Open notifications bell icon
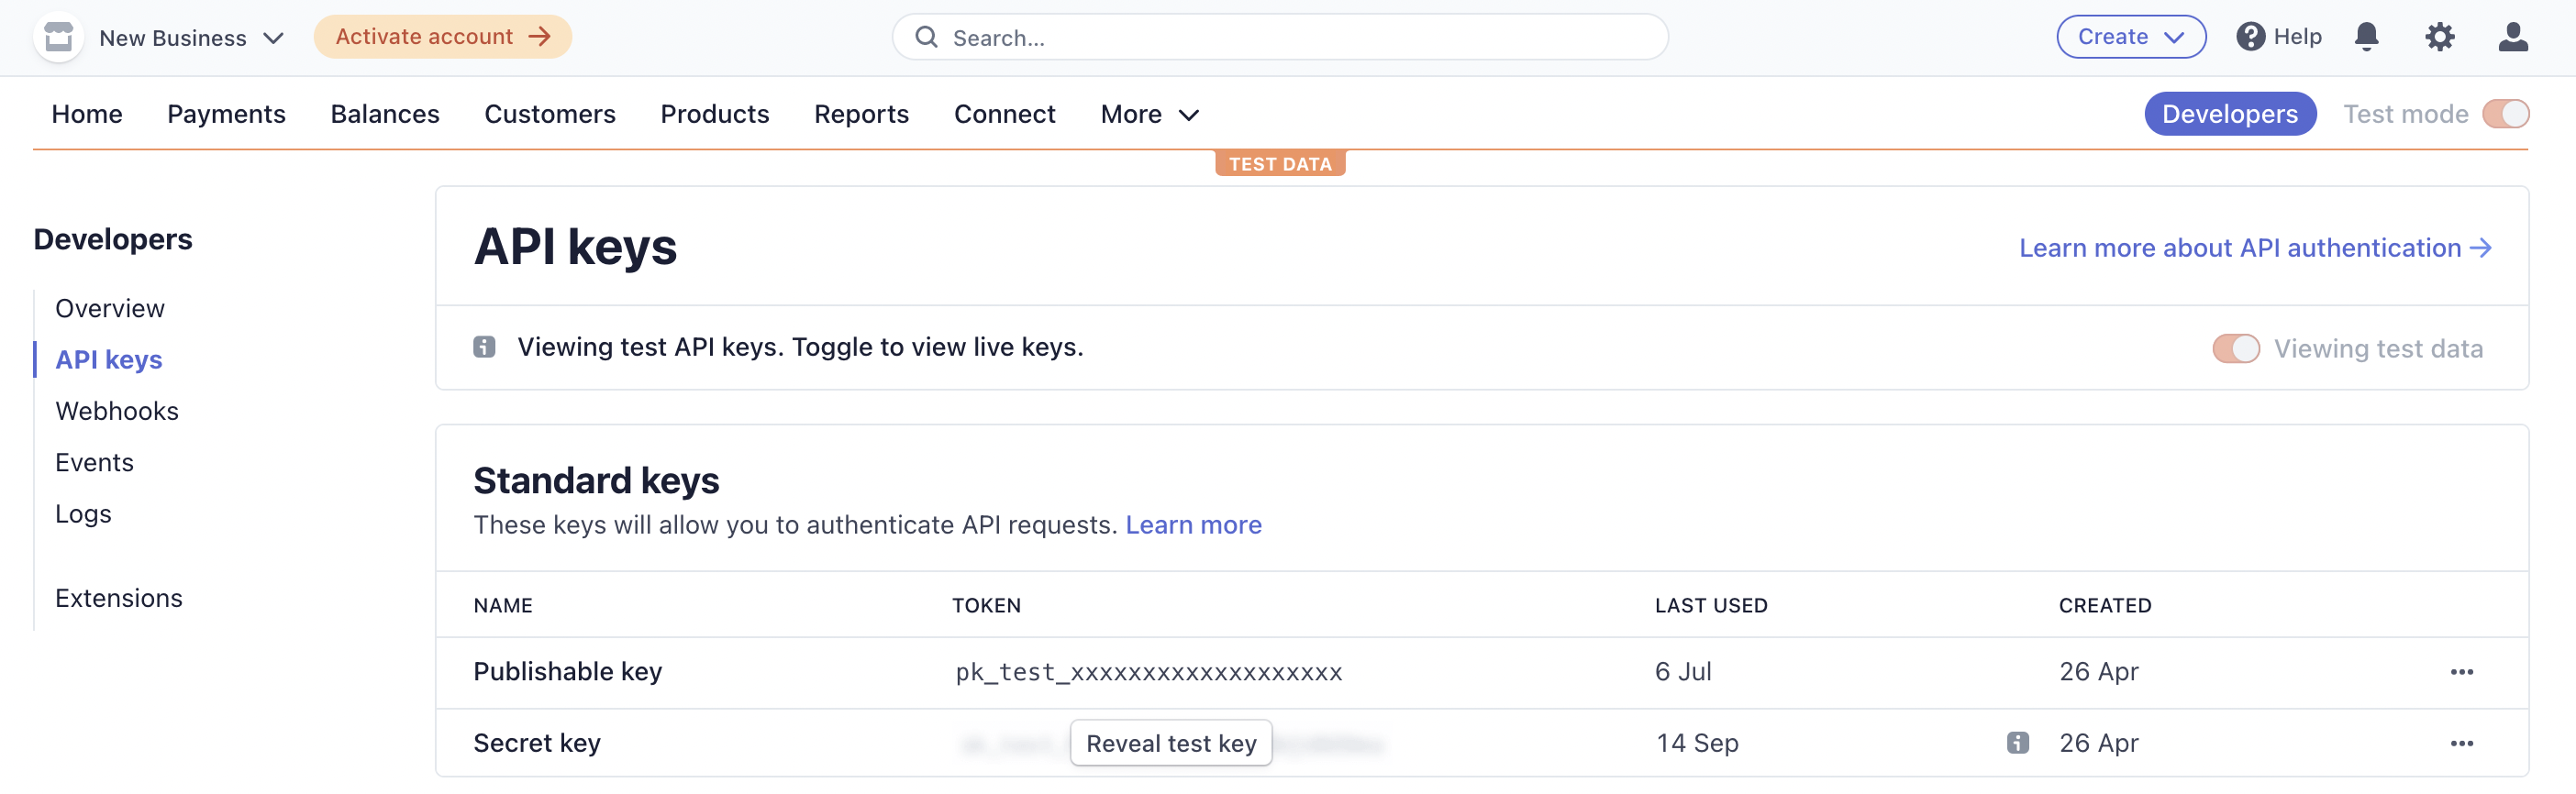 [2367, 37]
